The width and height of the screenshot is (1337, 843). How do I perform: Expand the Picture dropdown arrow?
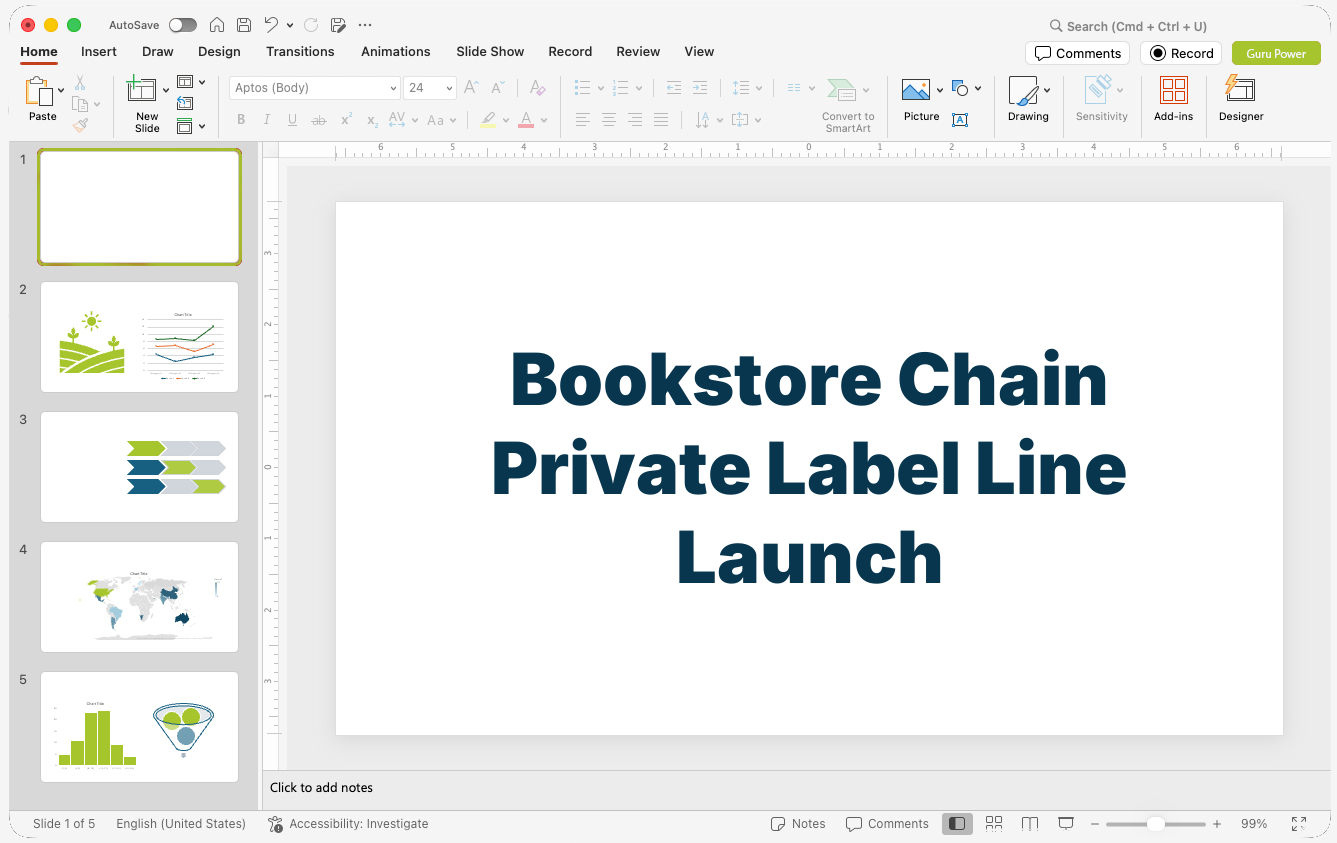(939, 90)
